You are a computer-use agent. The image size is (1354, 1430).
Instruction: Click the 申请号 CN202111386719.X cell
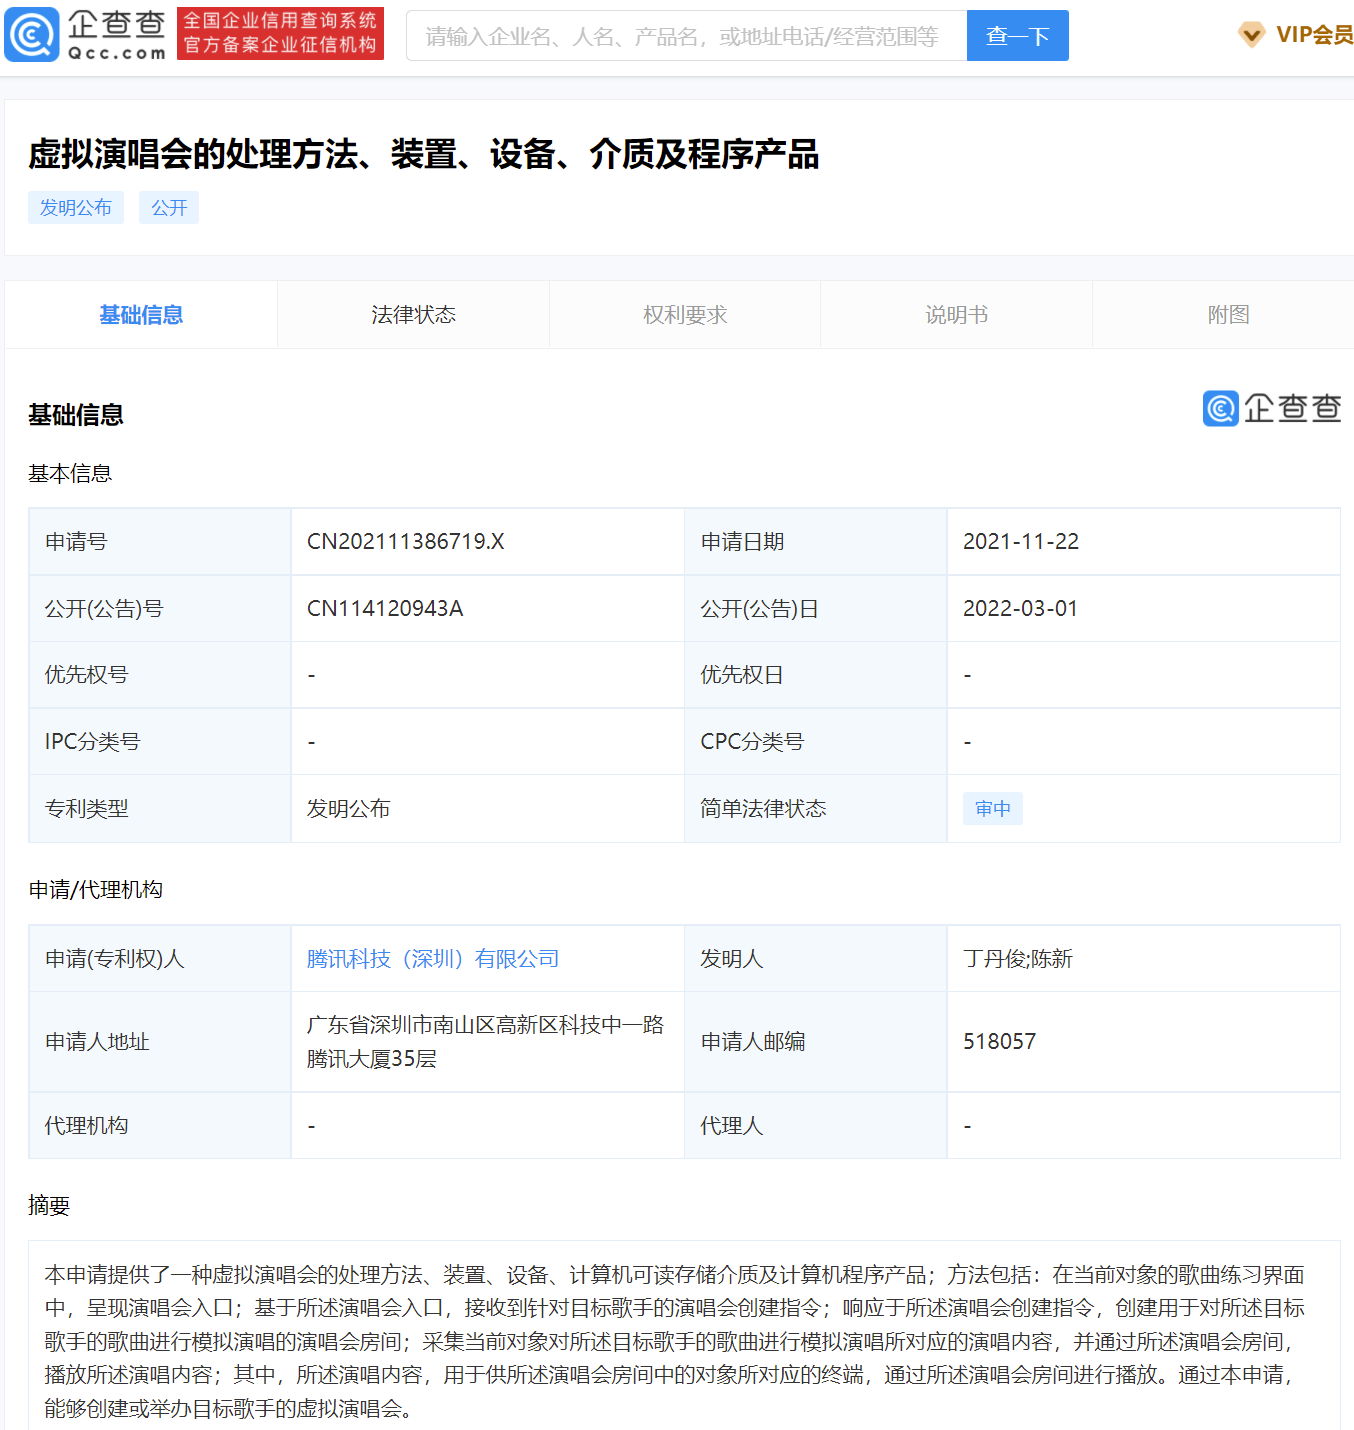pos(406,541)
